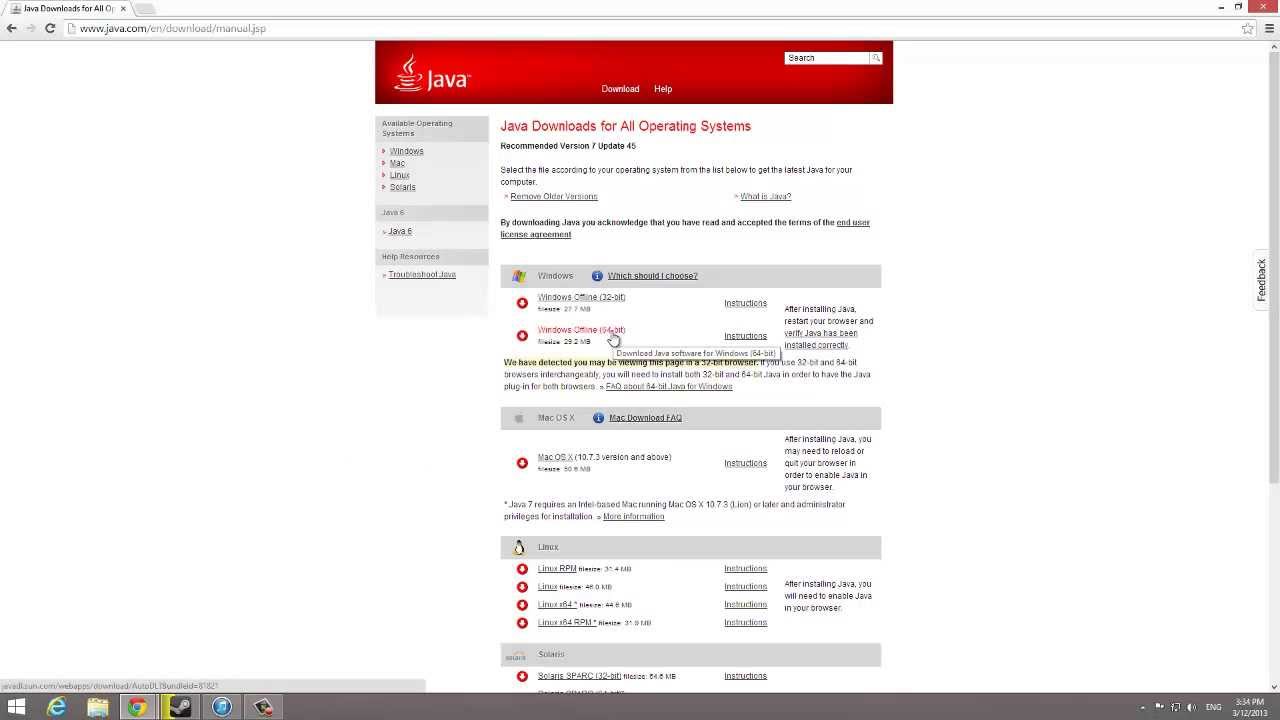
Task: Click red download icon for Windows Offline (32-bit)
Action: pyautogui.click(x=522, y=303)
